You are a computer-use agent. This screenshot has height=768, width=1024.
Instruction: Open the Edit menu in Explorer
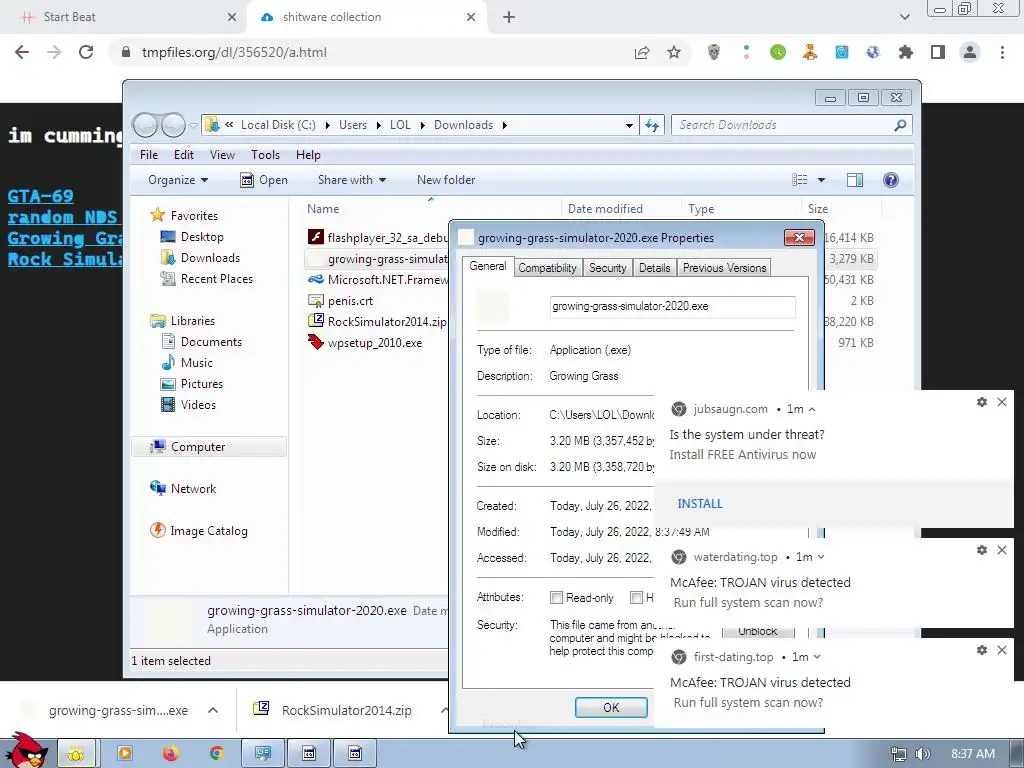coord(184,155)
